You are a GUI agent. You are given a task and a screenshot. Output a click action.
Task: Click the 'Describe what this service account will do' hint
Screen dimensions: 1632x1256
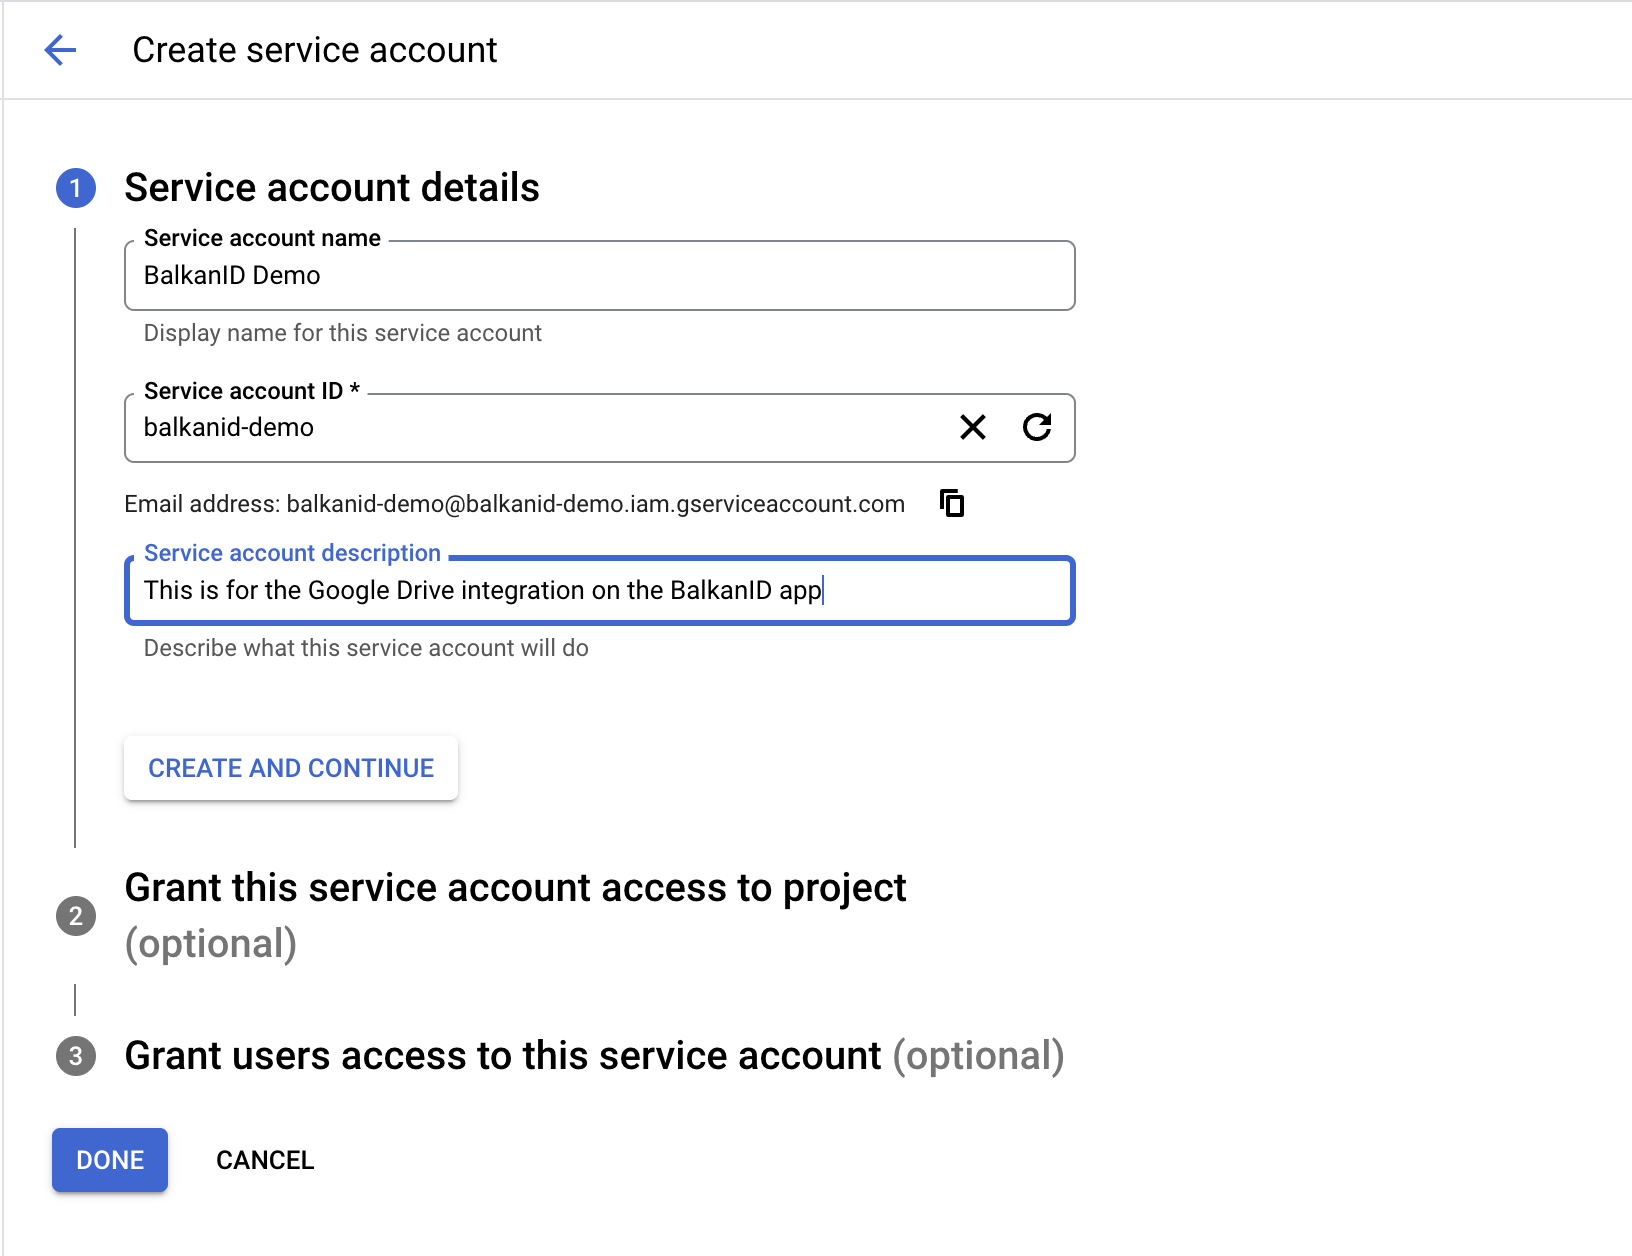(x=366, y=648)
